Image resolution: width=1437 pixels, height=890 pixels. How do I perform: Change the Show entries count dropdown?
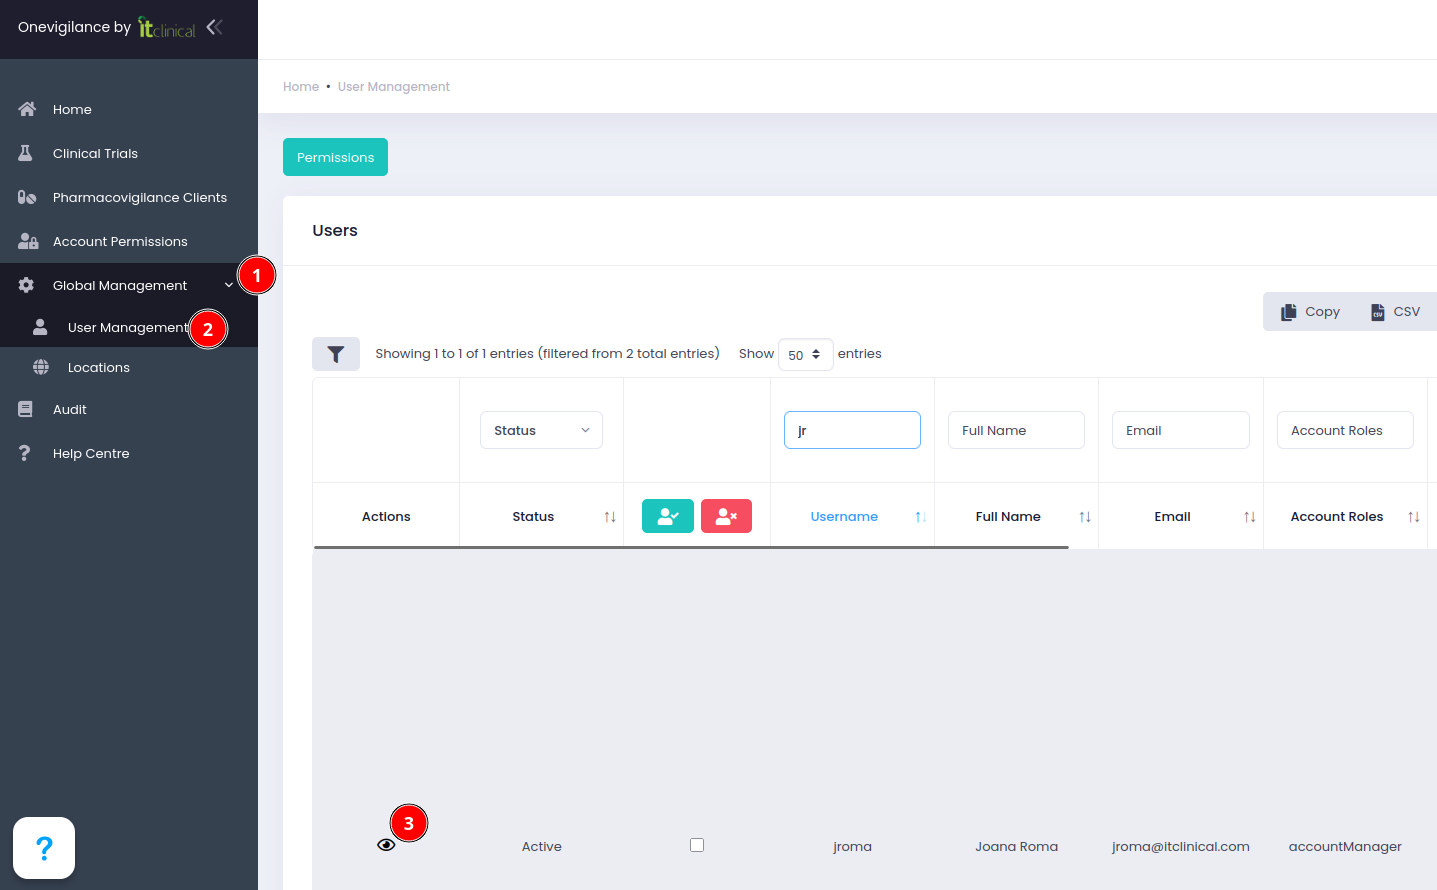point(805,354)
